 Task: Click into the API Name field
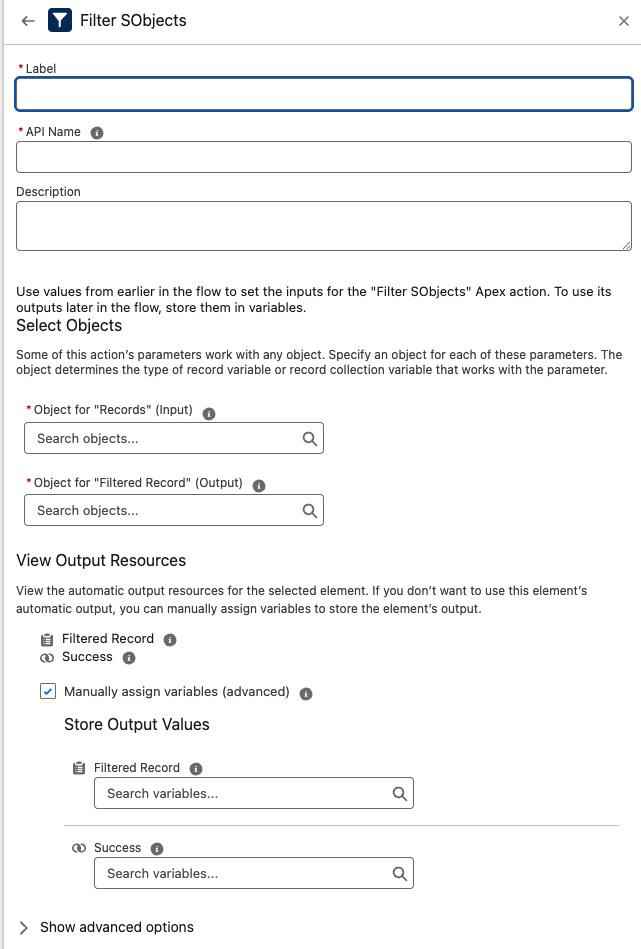click(324, 157)
